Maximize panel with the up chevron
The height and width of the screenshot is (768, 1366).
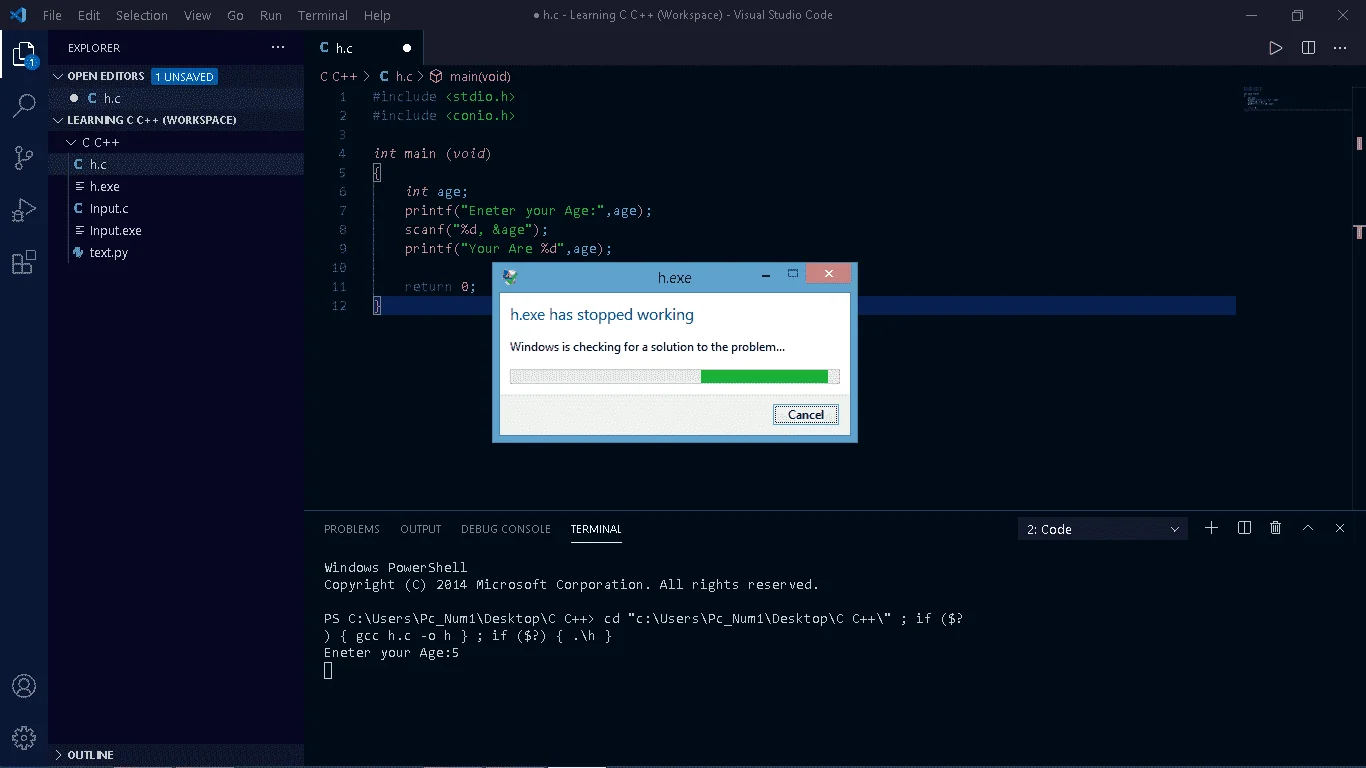[x=1307, y=528]
